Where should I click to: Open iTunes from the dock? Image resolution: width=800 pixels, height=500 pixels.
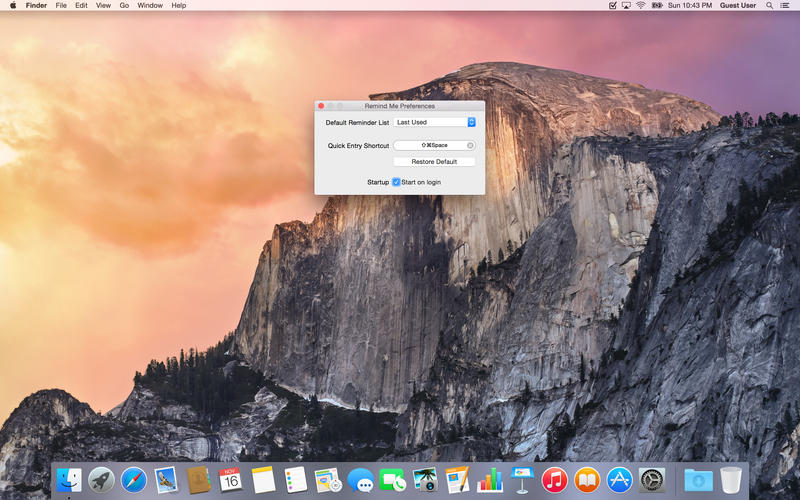tap(555, 480)
